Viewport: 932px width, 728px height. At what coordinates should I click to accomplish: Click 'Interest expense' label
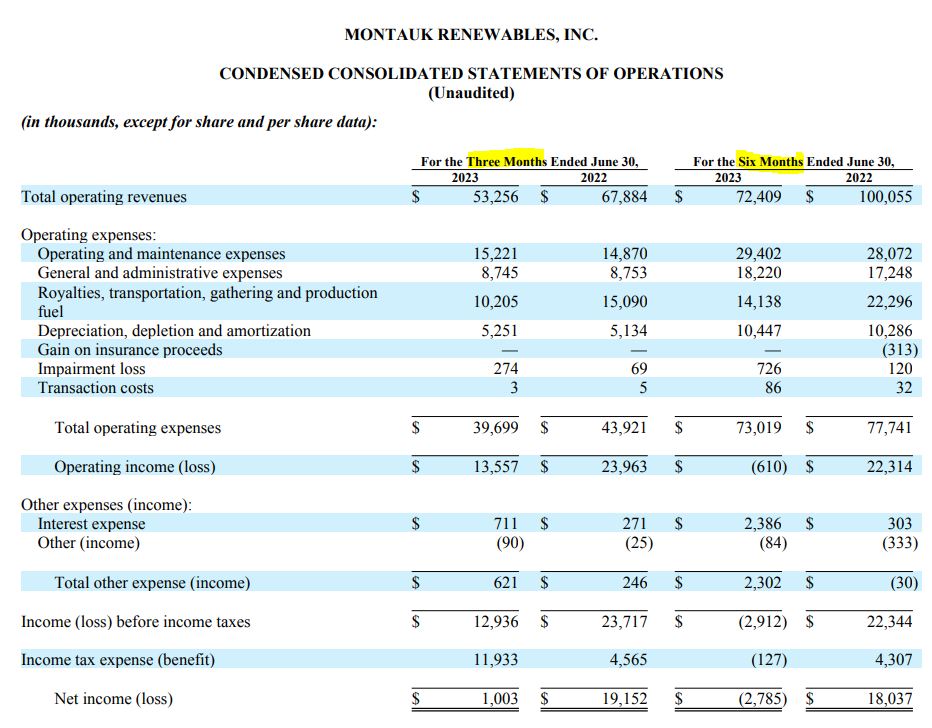(92, 524)
